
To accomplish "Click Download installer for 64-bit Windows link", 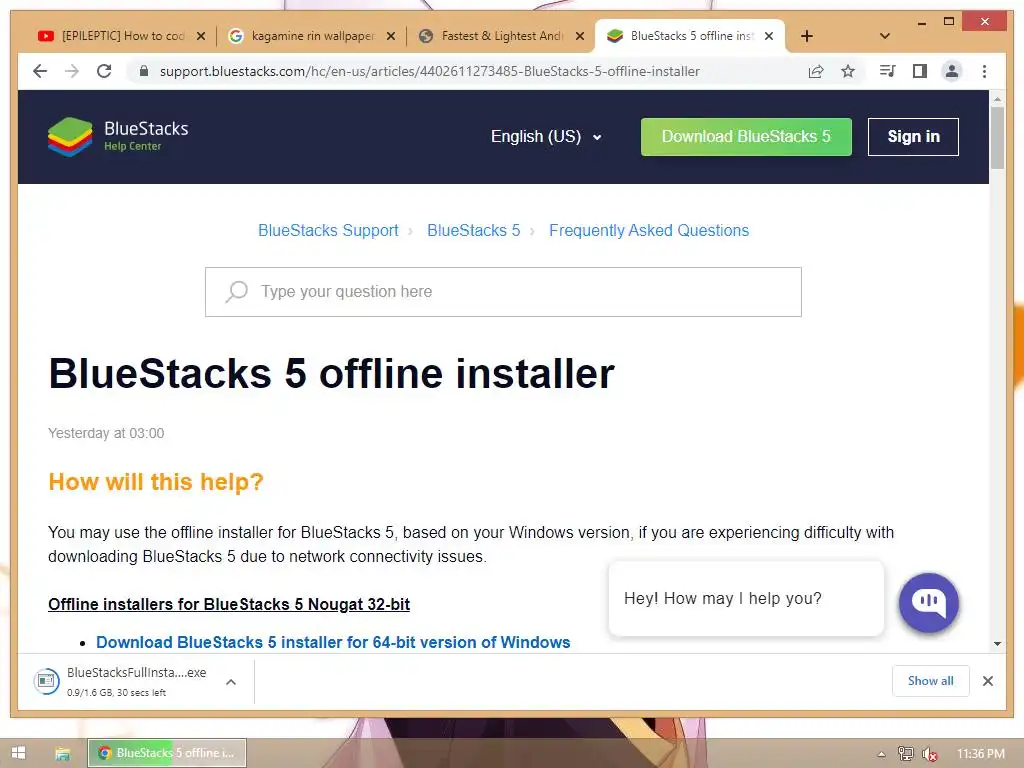I will pyautogui.click(x=333, y=642).
